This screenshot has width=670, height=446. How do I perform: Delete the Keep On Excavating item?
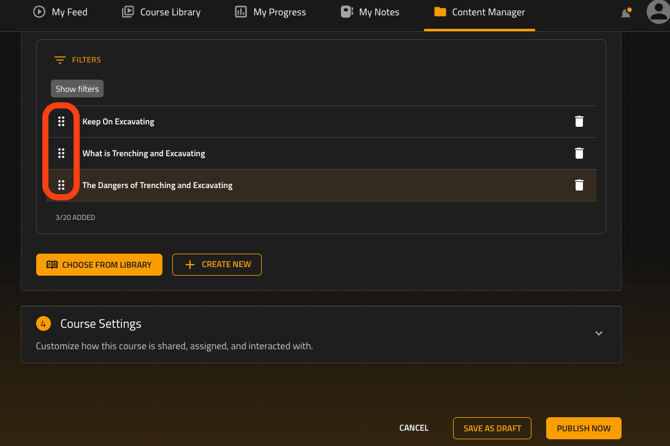tap(579, 122)
